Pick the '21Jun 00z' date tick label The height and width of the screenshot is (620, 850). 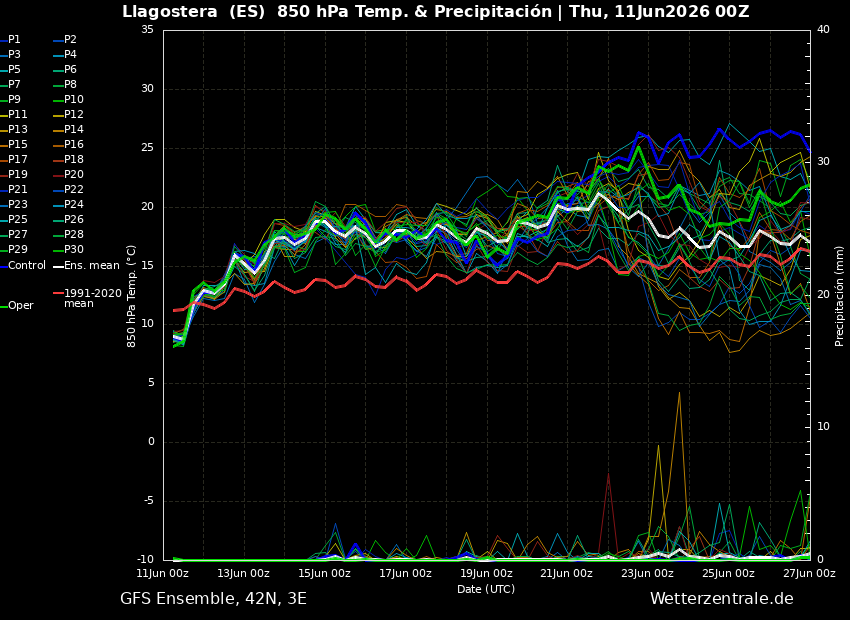[x=567, y=573]
